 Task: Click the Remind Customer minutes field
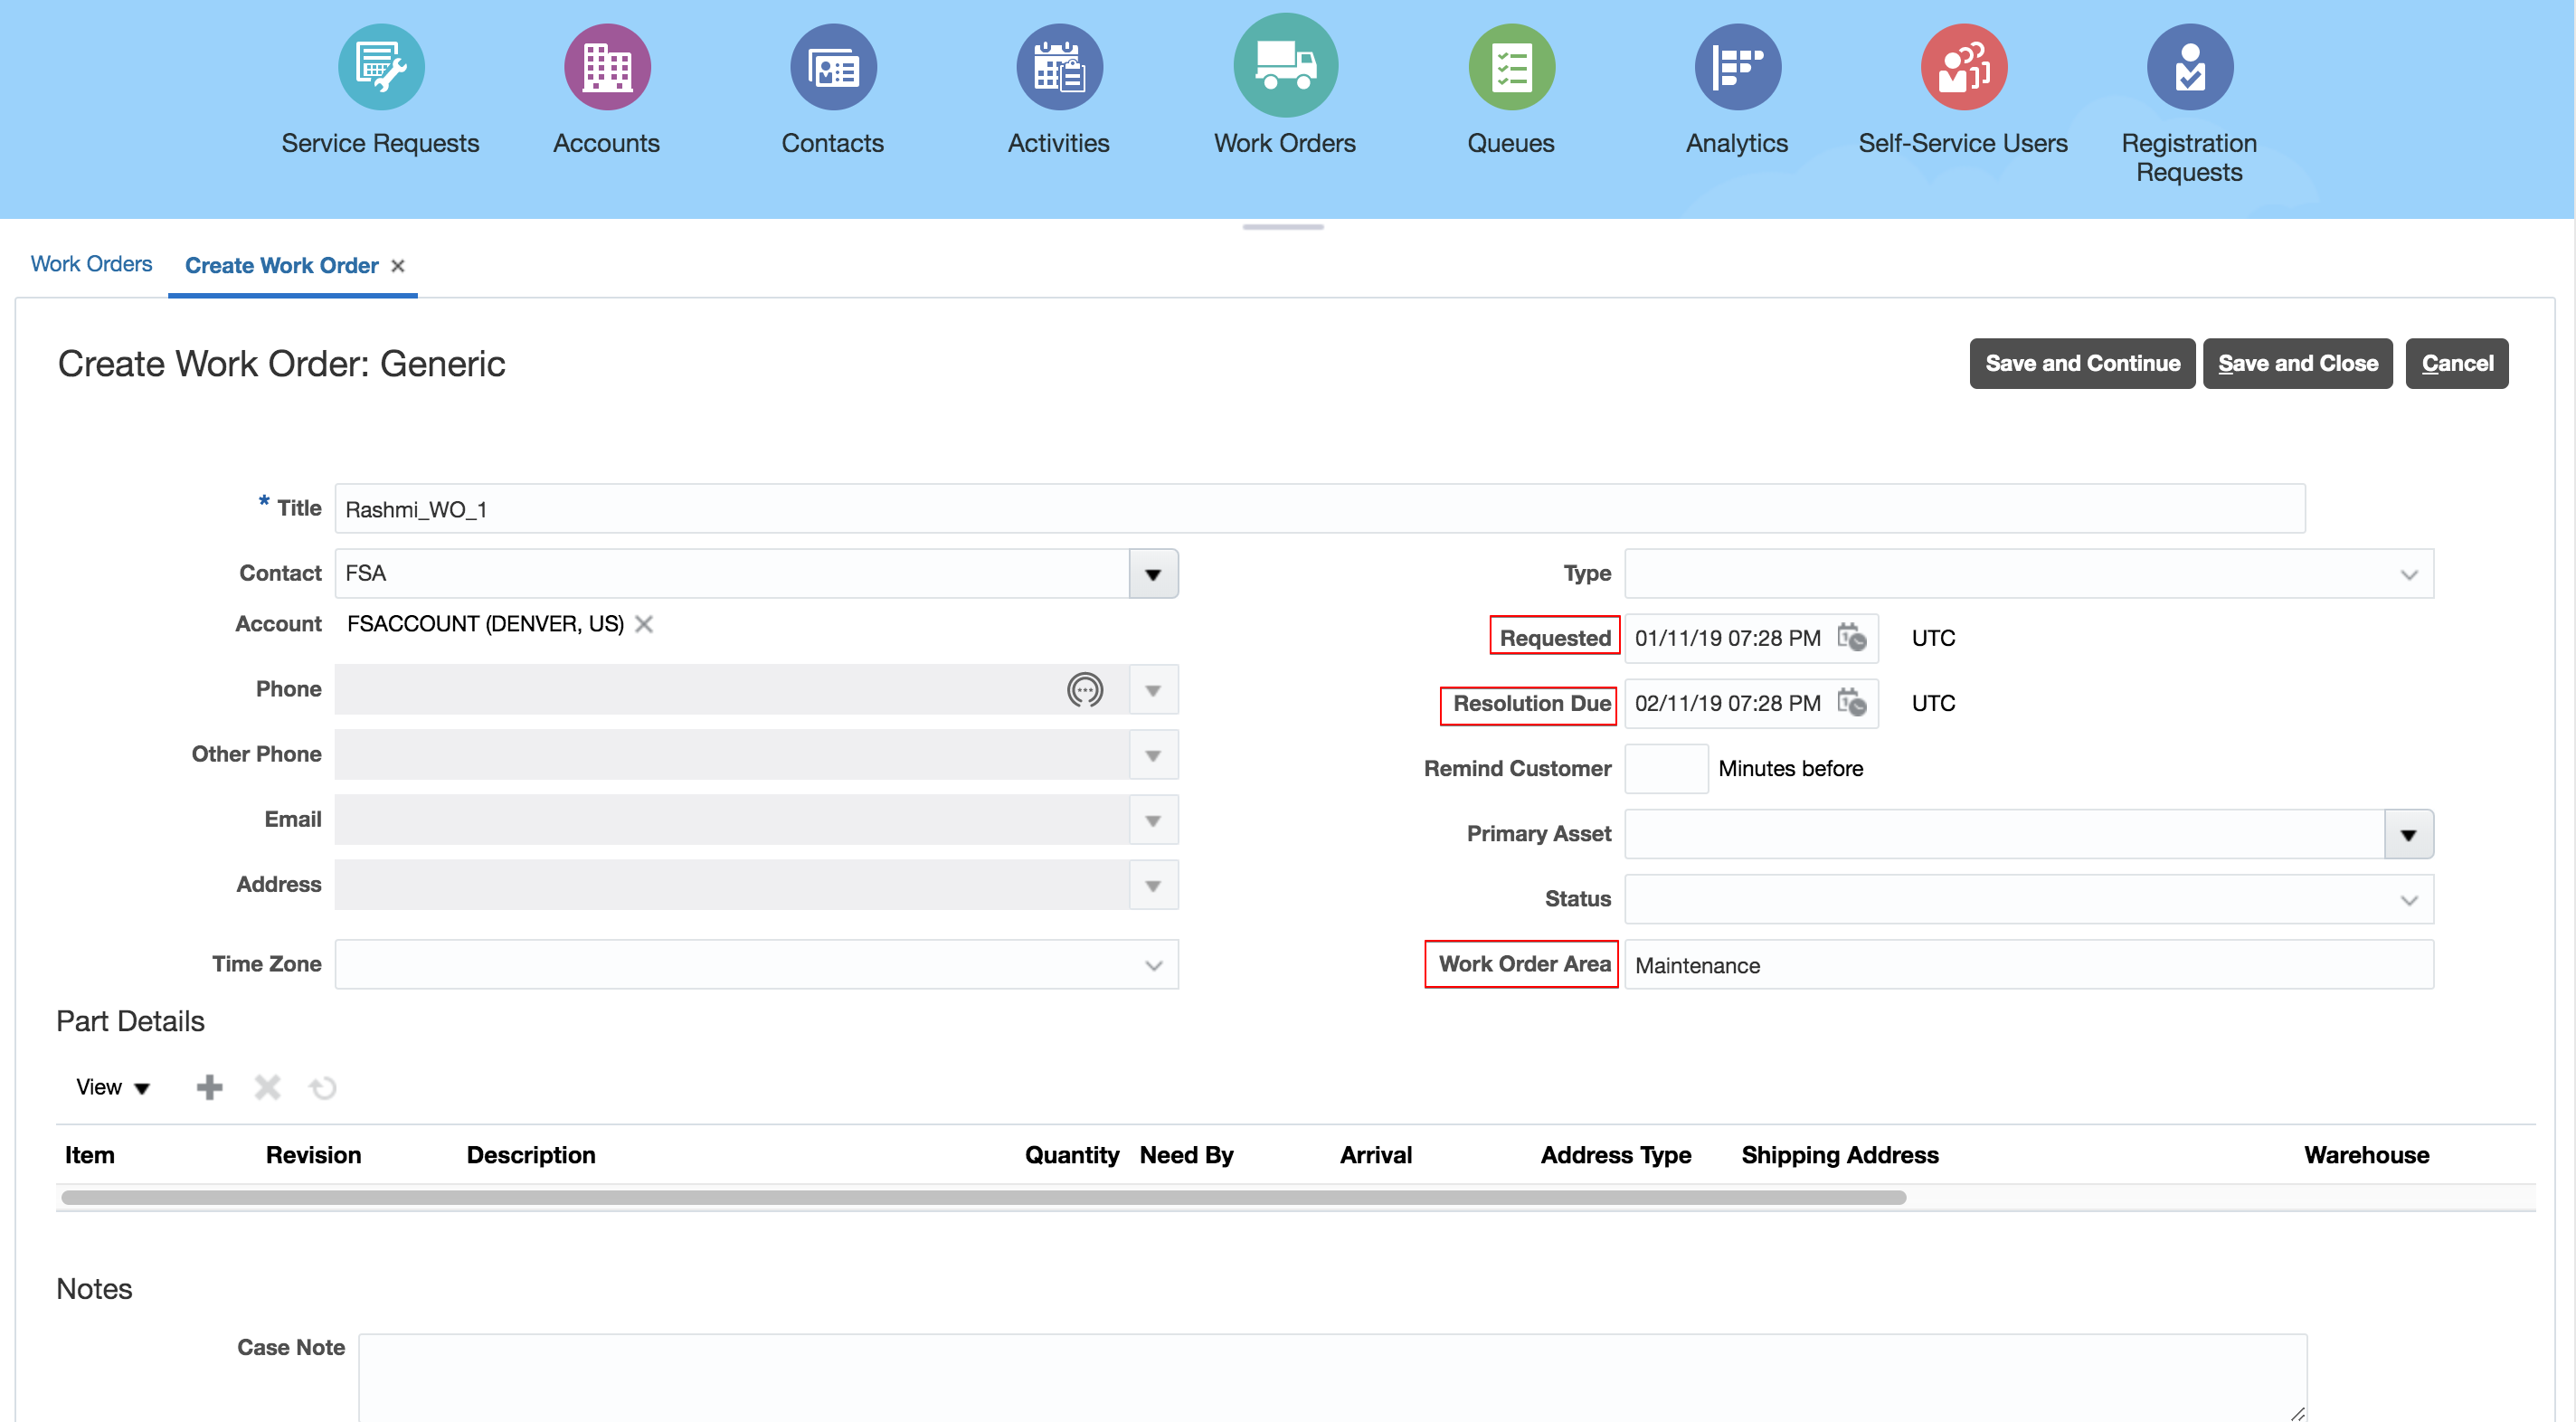(x=1666, y=769)
